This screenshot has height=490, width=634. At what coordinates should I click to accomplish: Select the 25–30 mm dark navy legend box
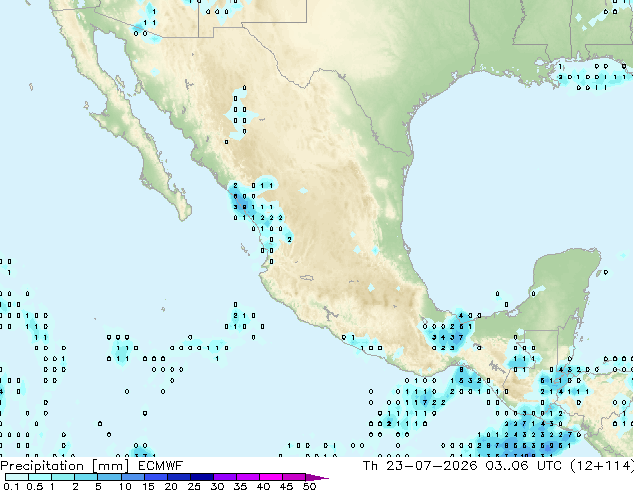(202, 477)
